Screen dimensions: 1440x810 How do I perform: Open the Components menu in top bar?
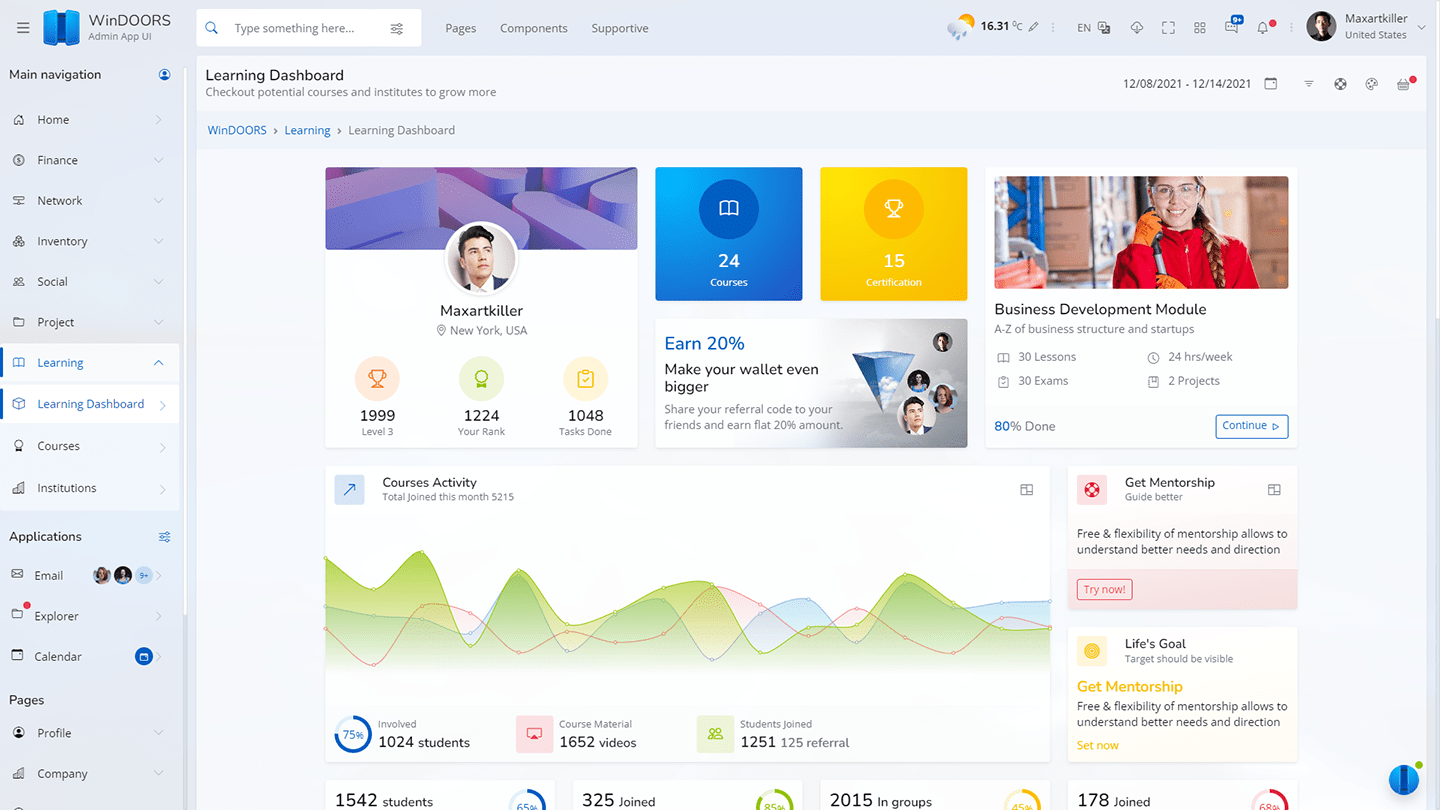(533, 28)
